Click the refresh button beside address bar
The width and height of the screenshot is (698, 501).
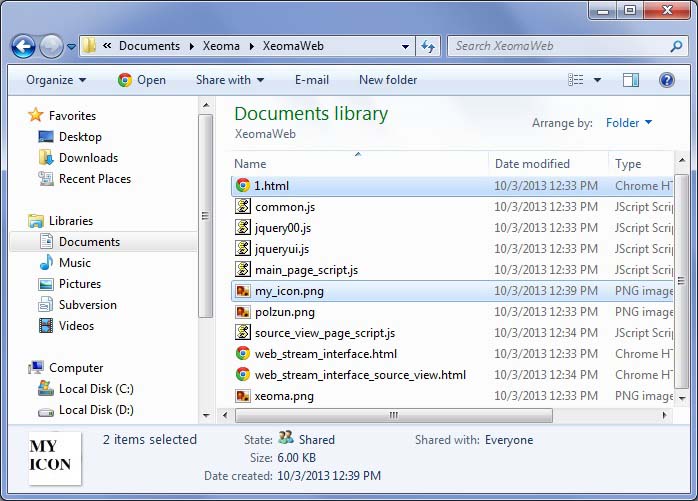[x=429, y=46]
